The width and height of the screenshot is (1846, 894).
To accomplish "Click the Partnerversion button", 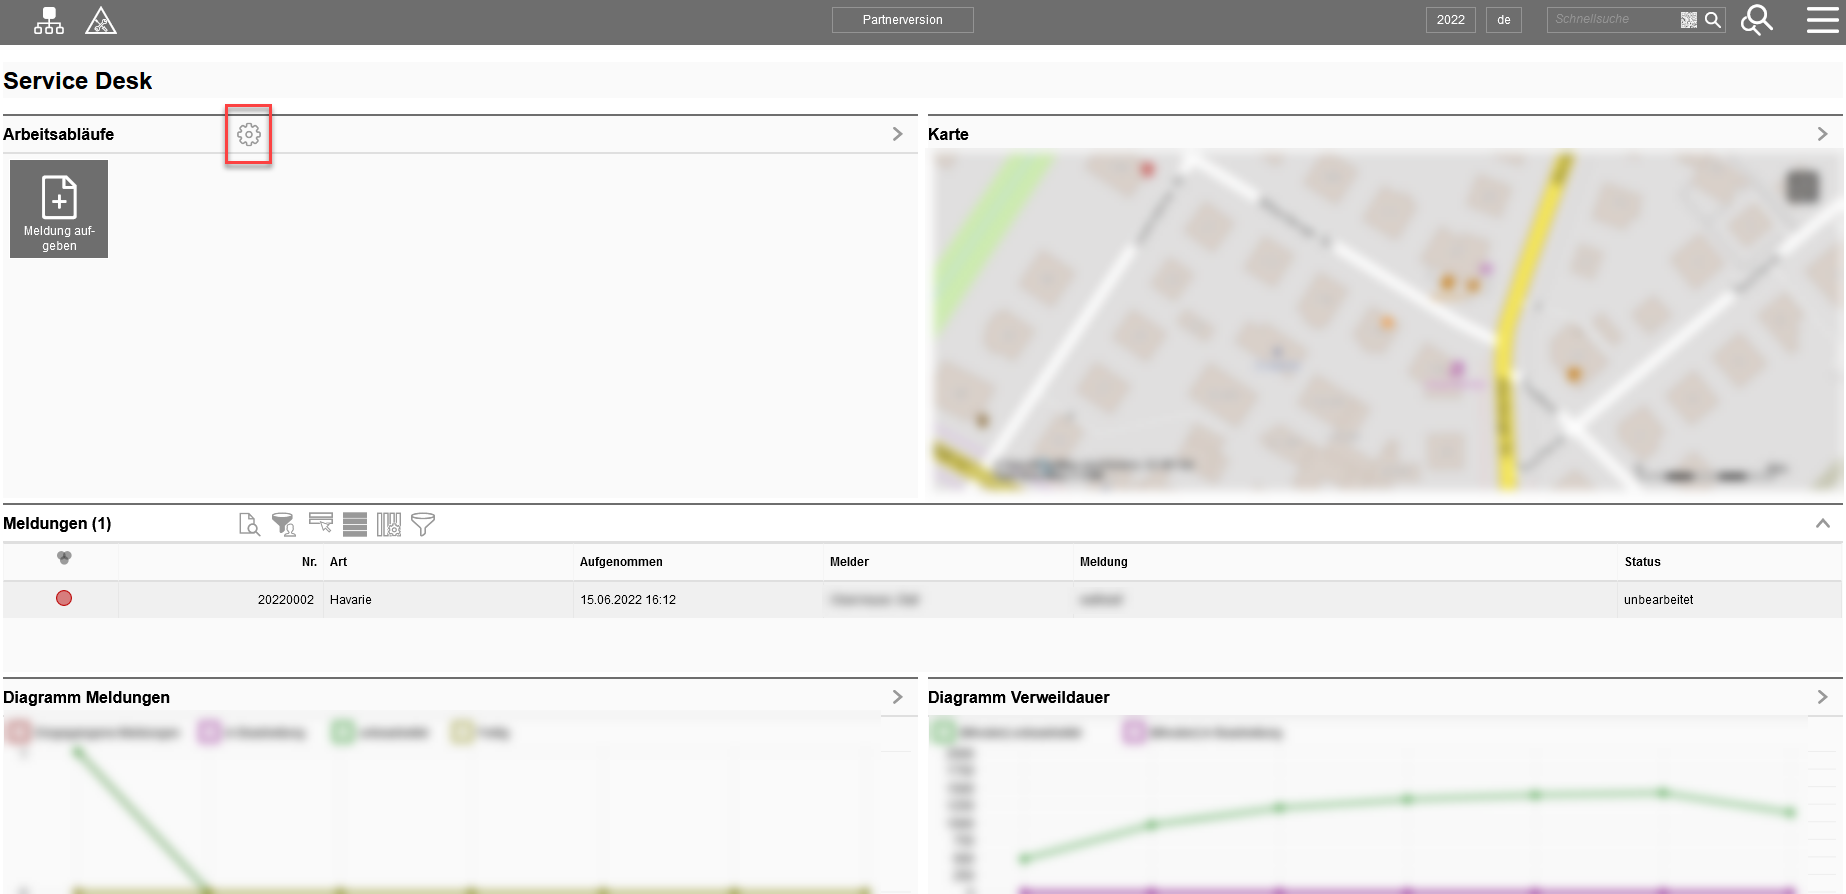I will (x=902, y=20).
